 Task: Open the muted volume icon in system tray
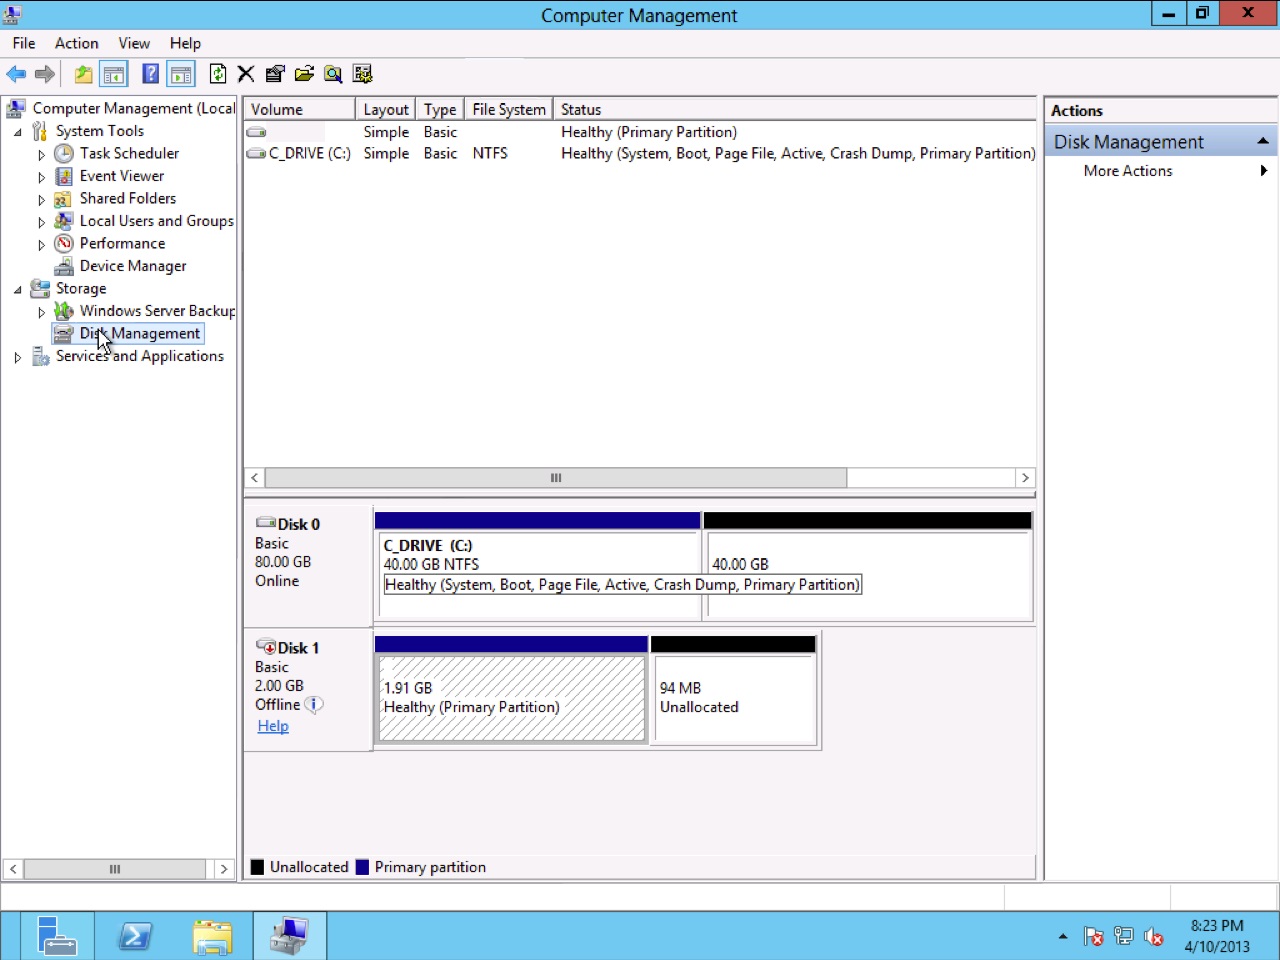[x=1154, y=936]
